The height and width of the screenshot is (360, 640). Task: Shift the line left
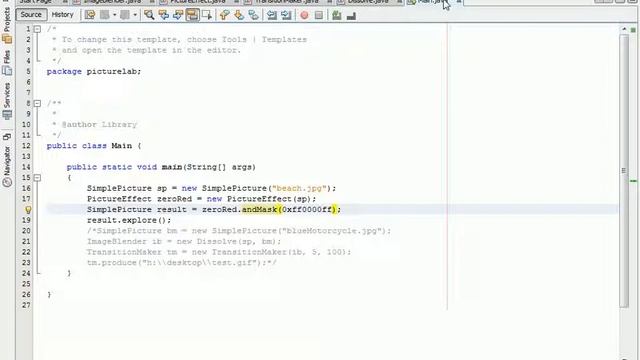click(x=271, y=15)
